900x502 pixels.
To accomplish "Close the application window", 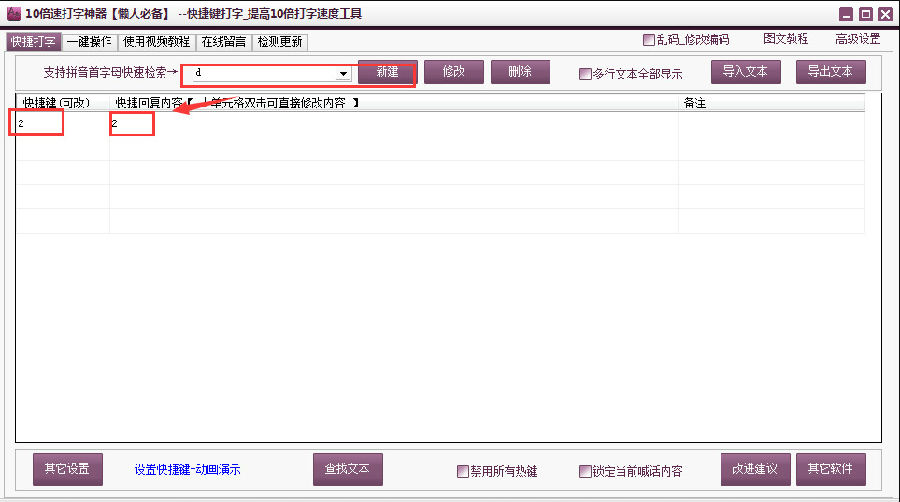I will pyautogui.click(x=886, y=14).
